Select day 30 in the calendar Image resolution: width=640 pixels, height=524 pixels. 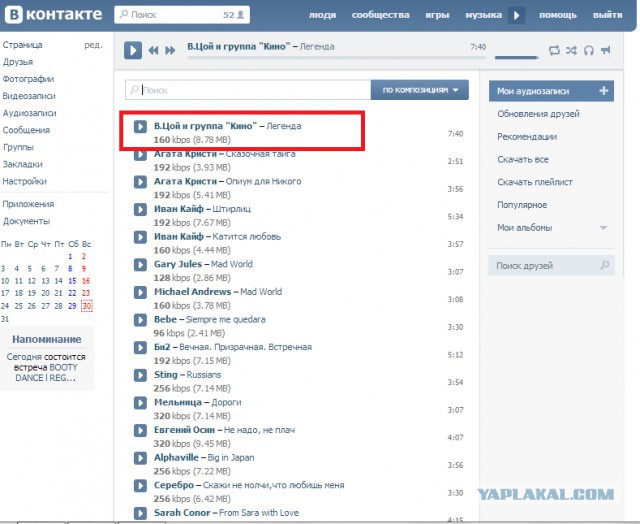tap(87, 306)
